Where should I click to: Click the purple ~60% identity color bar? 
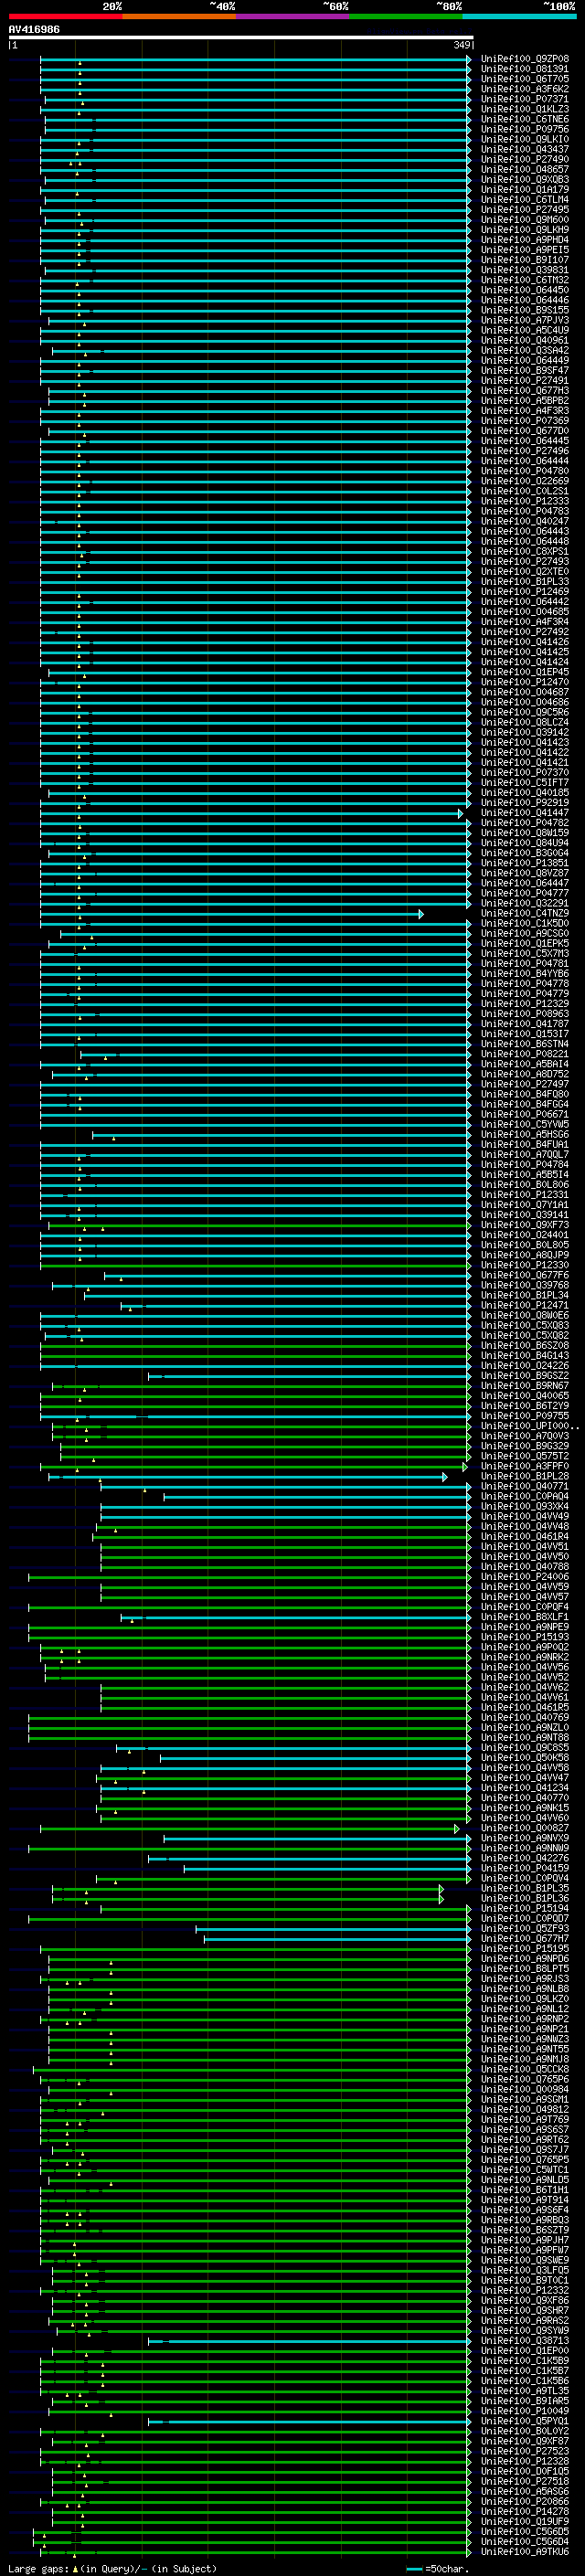(x=293, y=17)
